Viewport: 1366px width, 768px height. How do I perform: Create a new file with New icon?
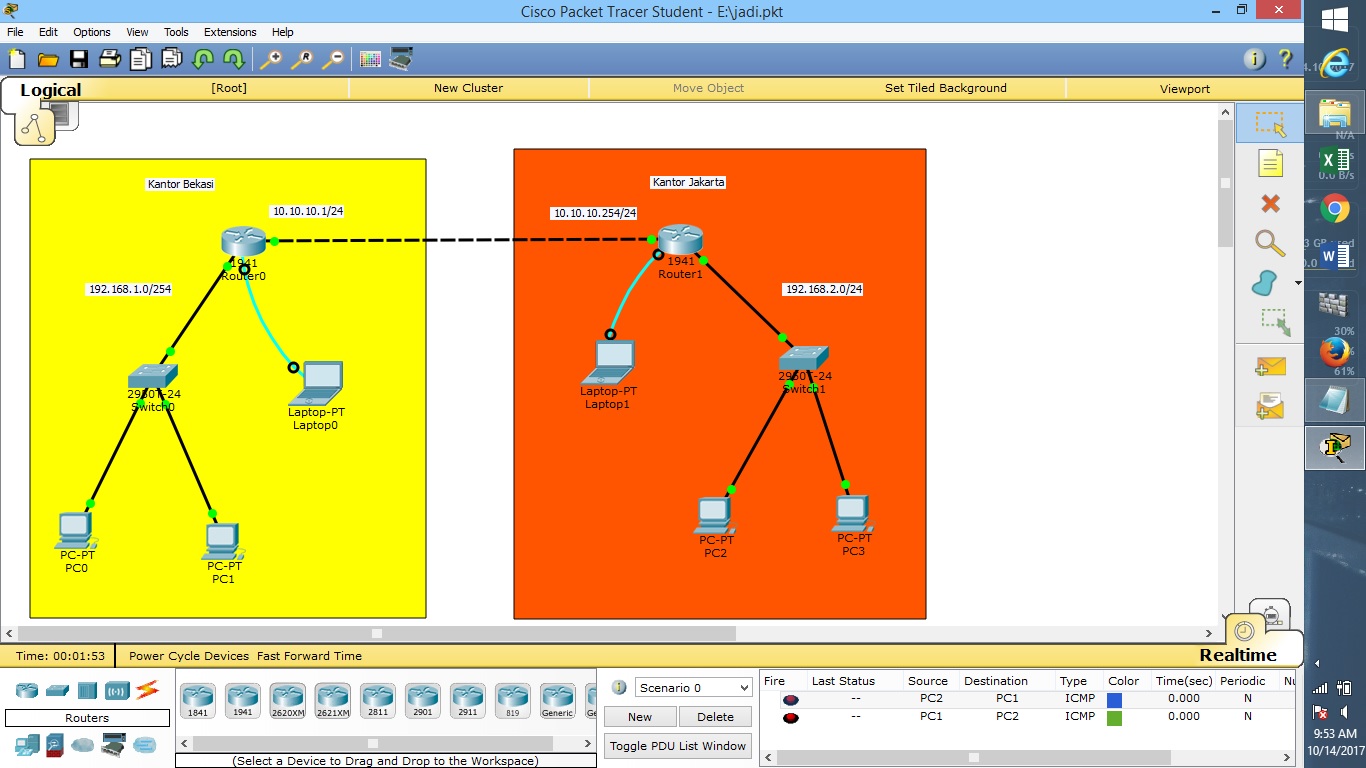point(17,59)
